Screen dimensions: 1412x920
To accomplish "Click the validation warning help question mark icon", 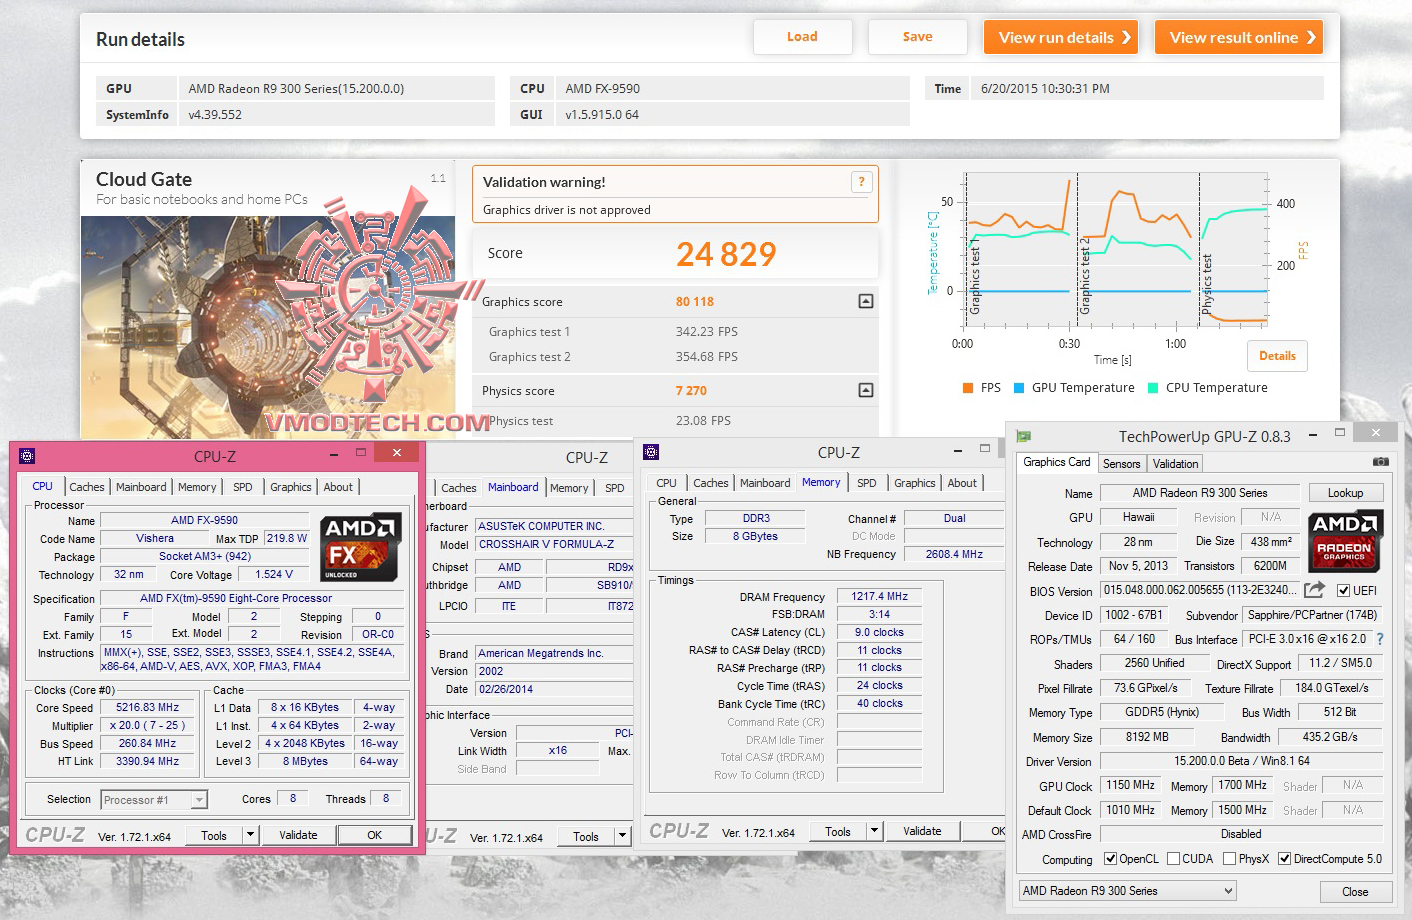I will coord(861,182).
